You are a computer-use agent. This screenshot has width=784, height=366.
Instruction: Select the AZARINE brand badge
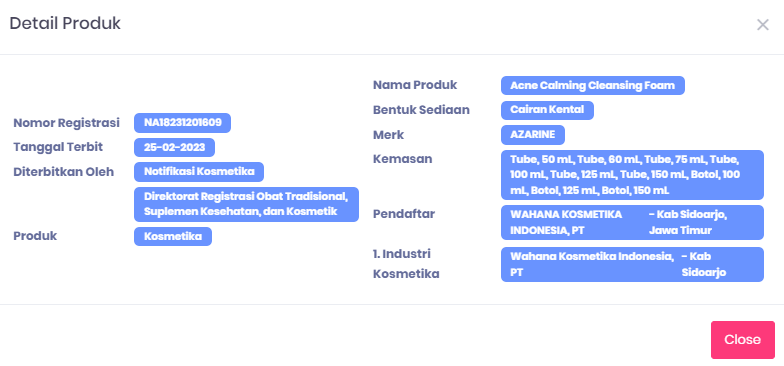tap(533, 135)
